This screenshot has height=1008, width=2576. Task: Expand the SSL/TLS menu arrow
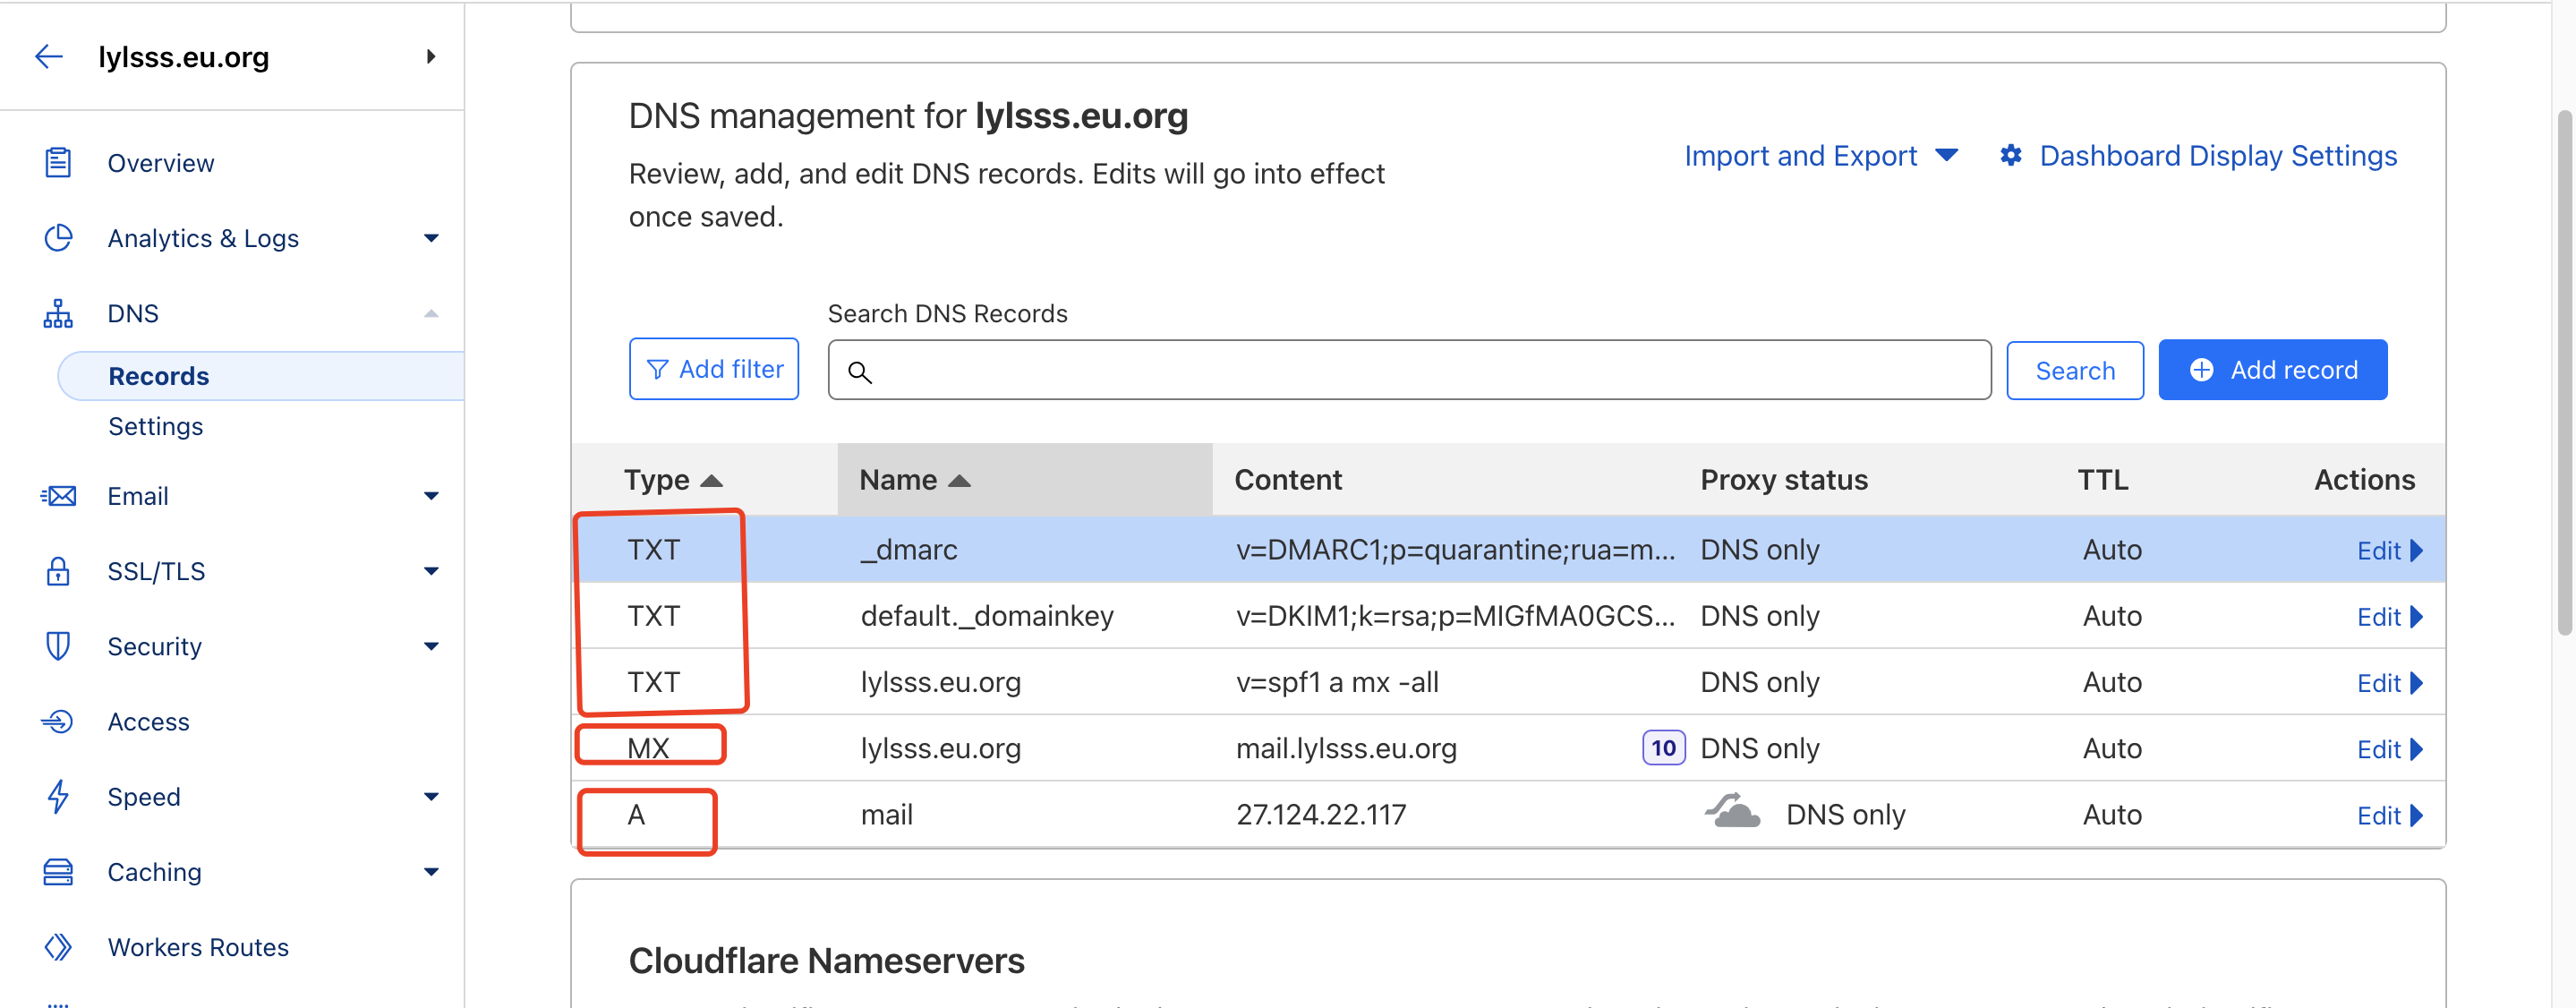point(431,571)
